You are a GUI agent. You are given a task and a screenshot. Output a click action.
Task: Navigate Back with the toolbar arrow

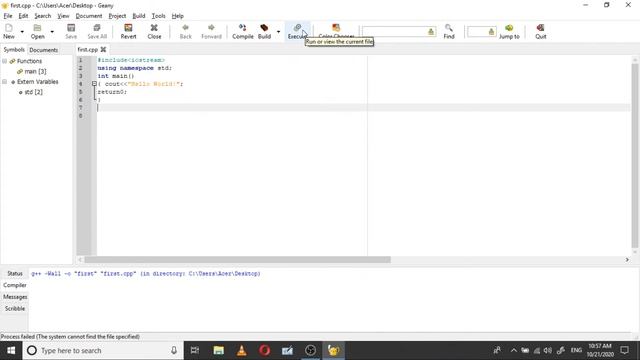[x=186, y=31]
